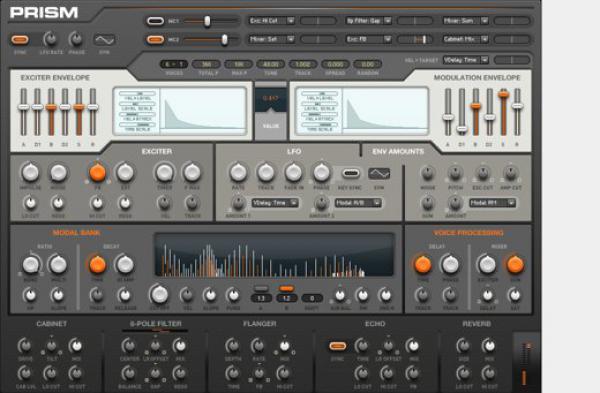Viewport: 600px width, 393px height.
Task: Click the Modal Bank partials spectrum display
Action: [274, 254]
